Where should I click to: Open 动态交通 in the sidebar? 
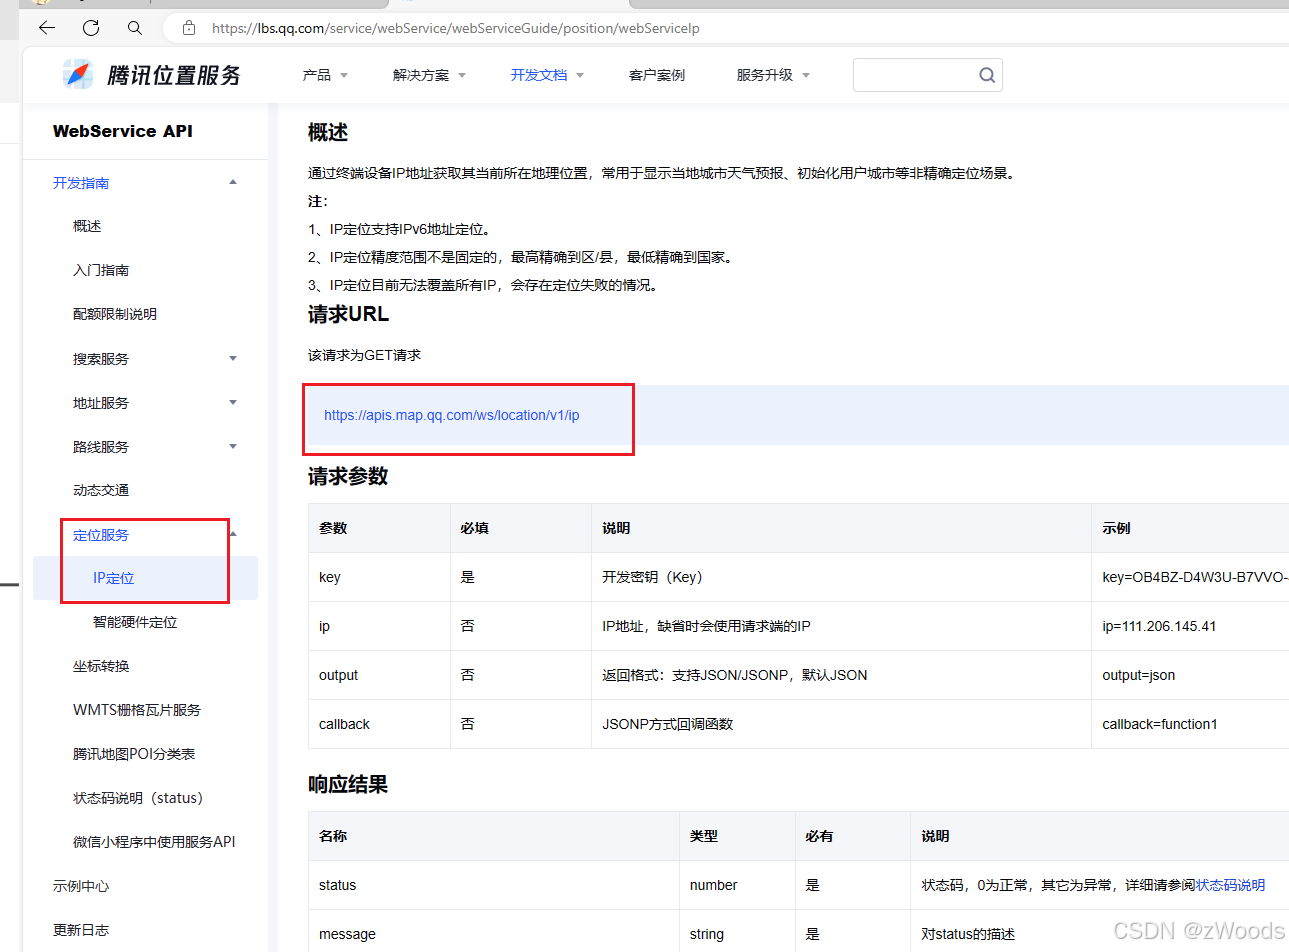[x=101, y=490]
